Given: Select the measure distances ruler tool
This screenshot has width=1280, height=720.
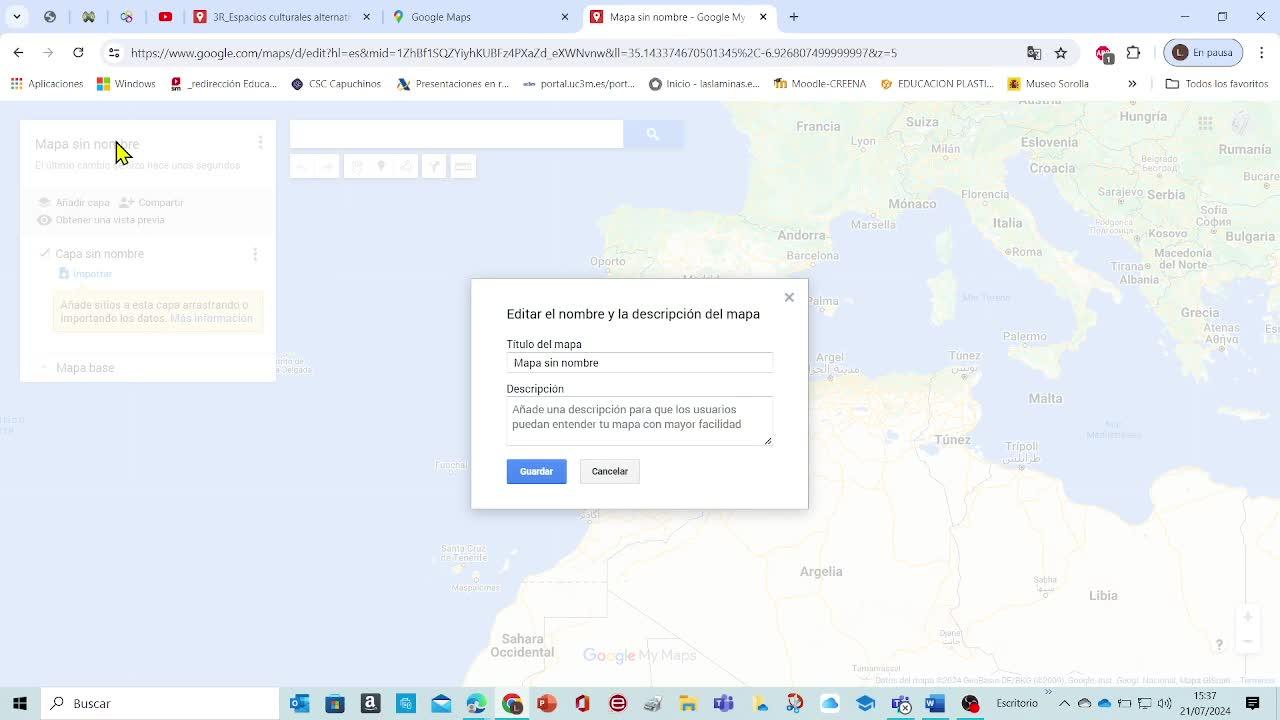Looking at the screenshot, I should tap(463, 167).
